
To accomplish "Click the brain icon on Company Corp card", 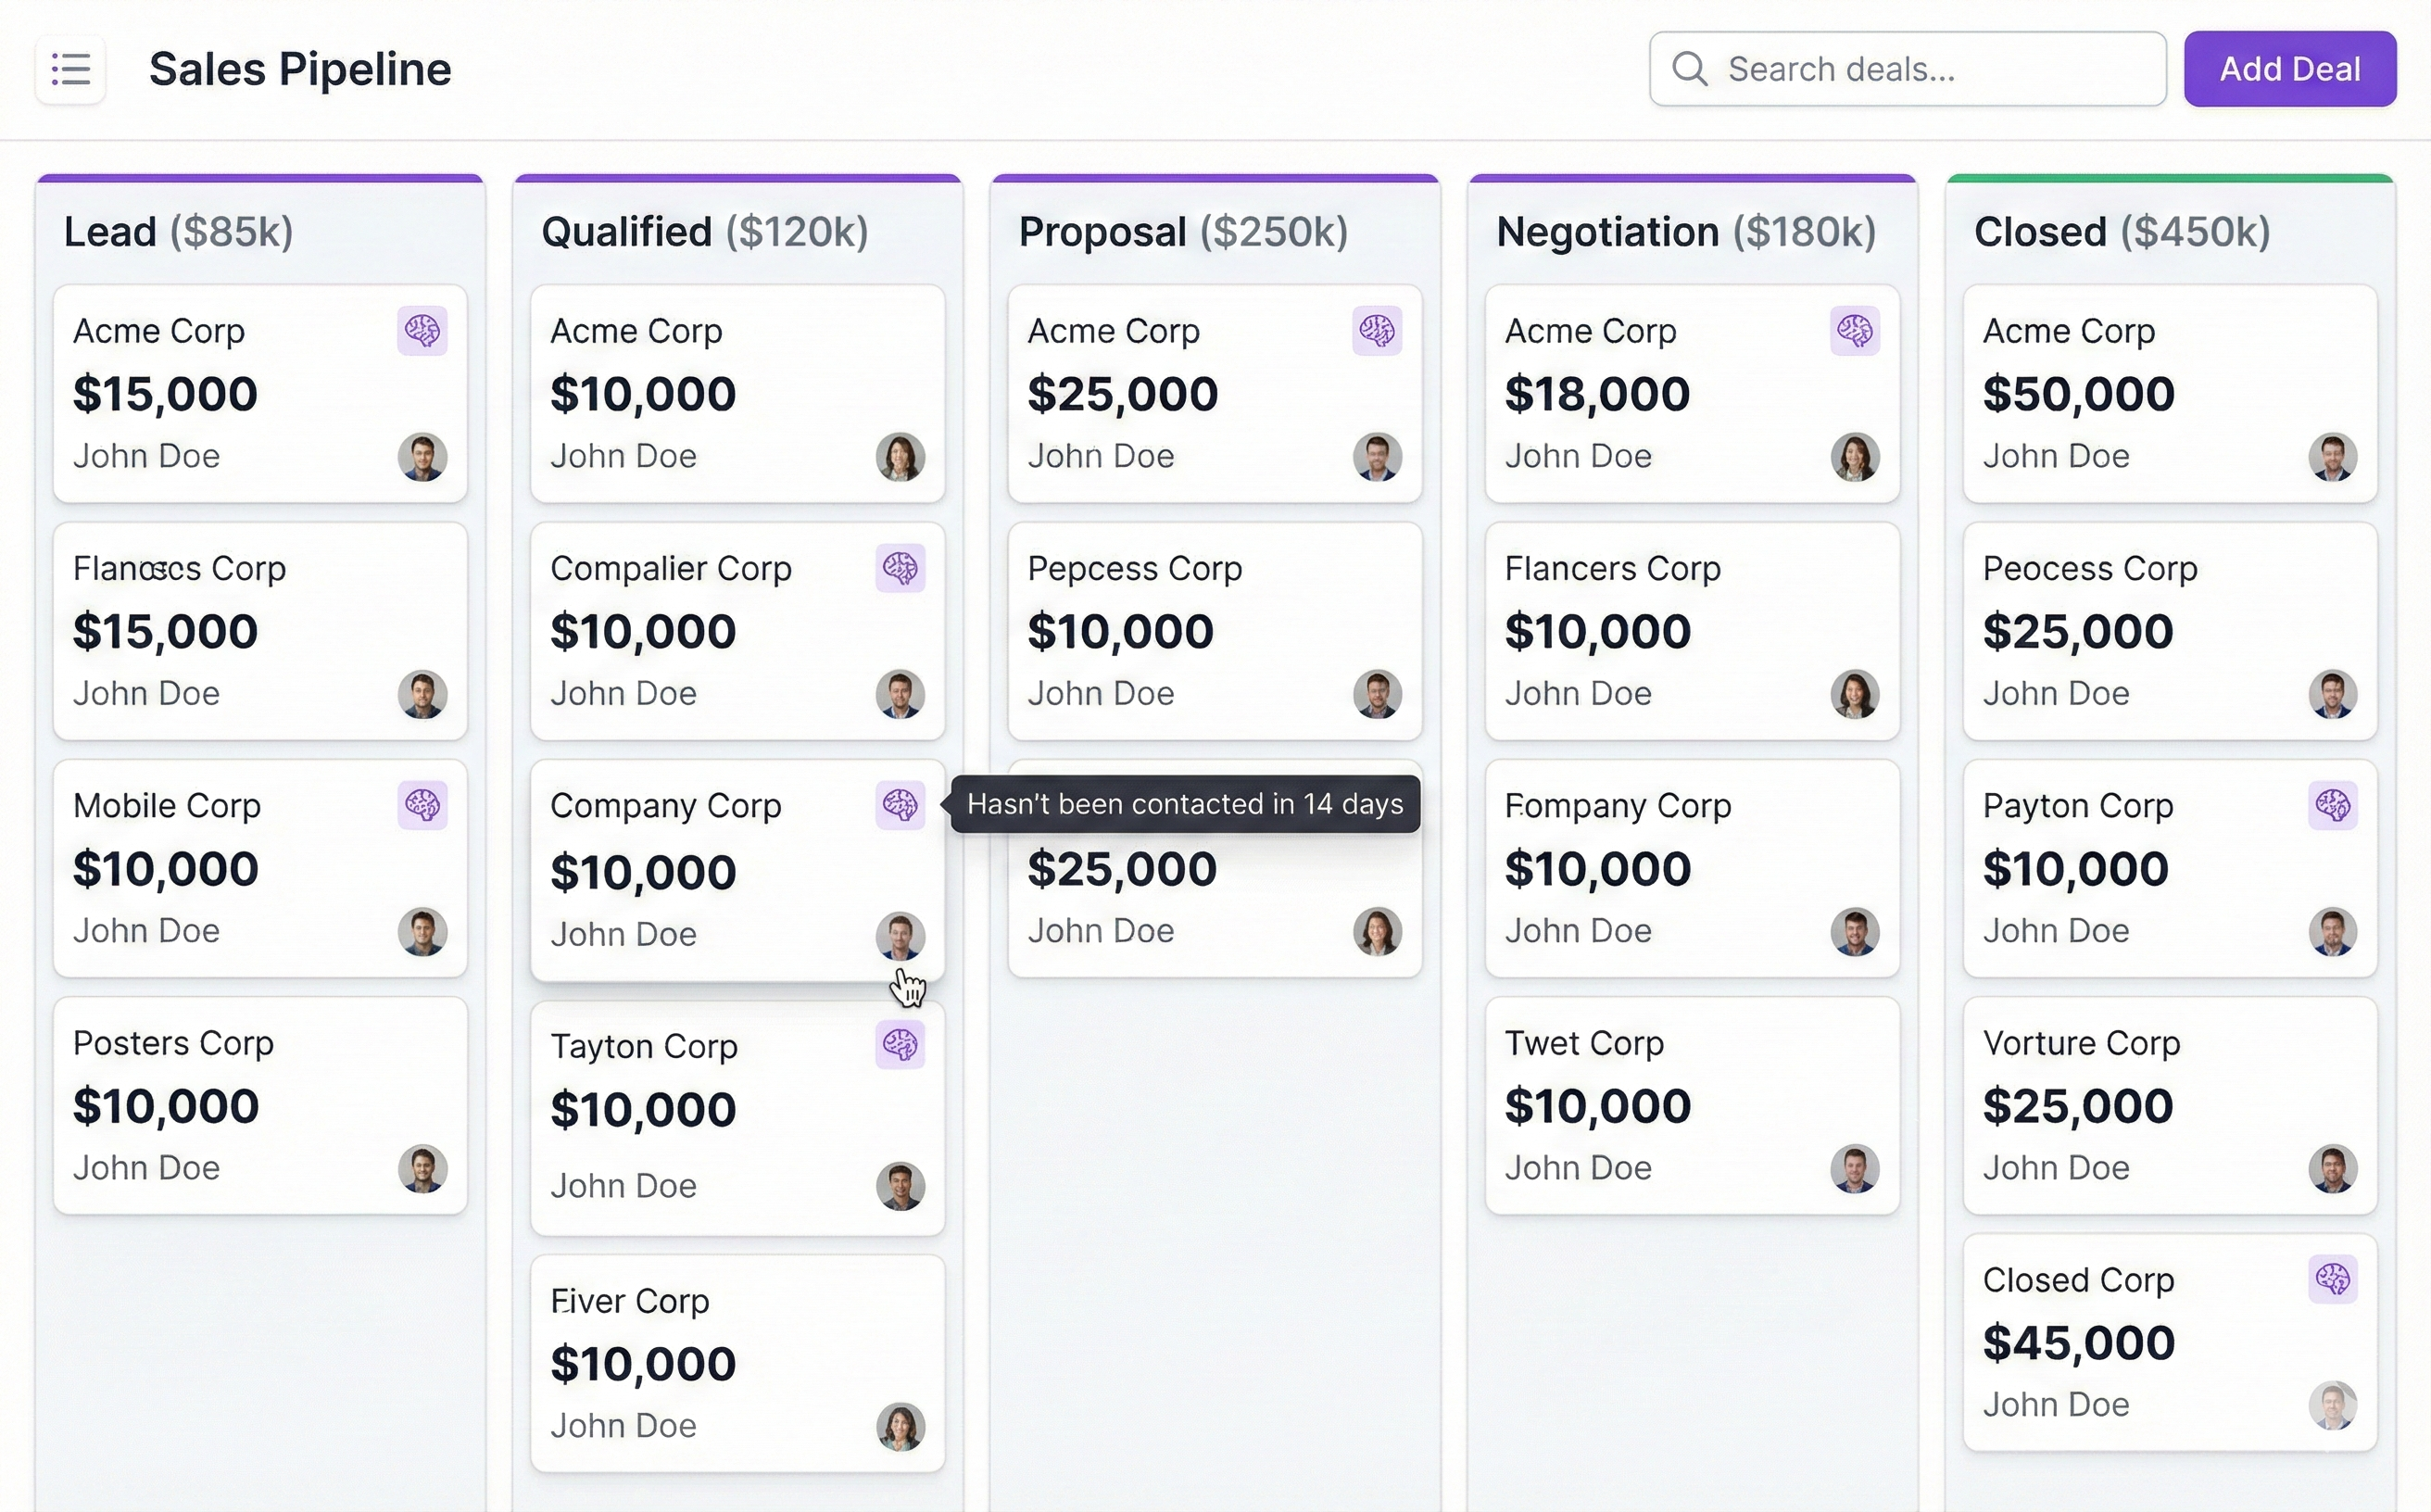I will click(899, 804).
